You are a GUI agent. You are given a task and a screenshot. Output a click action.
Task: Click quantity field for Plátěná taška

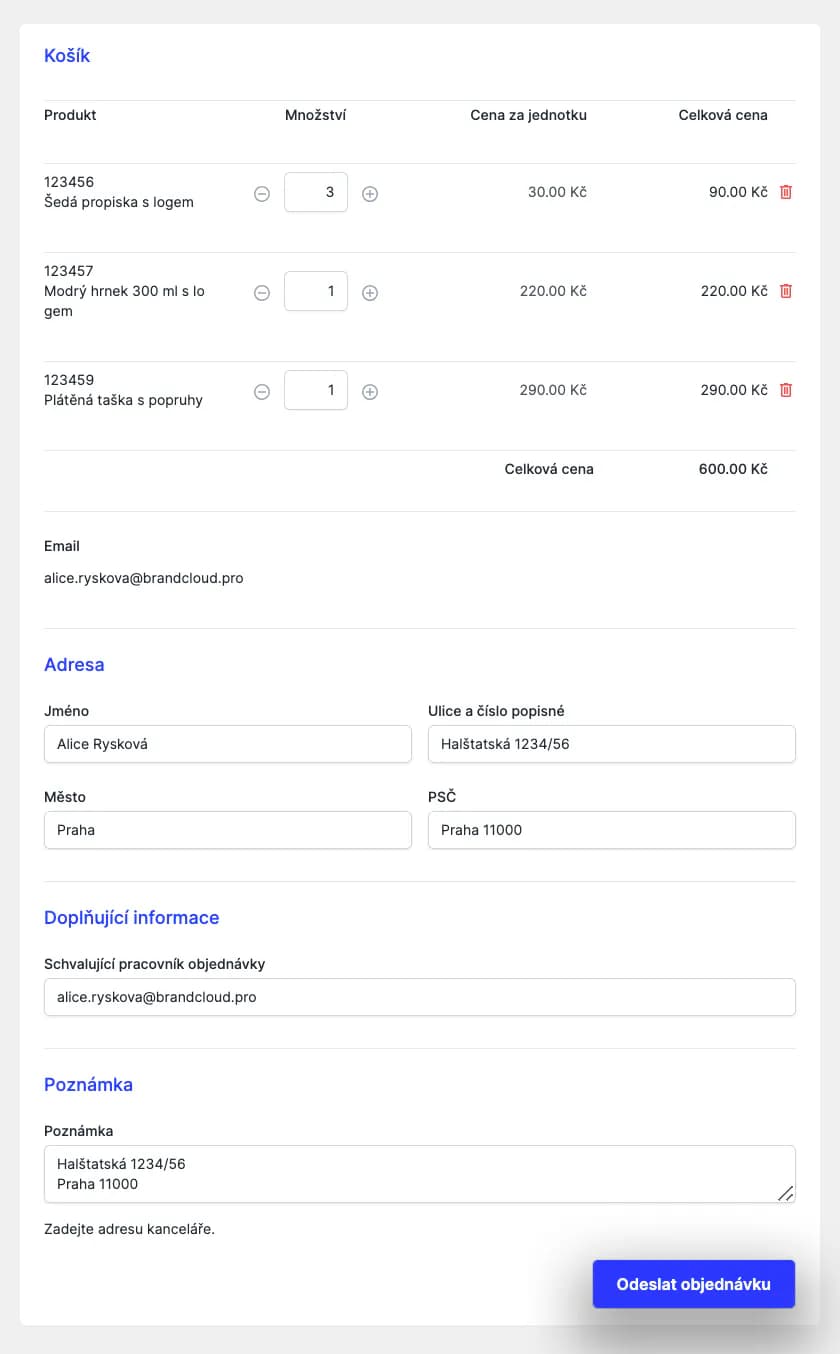coord(316,390)
